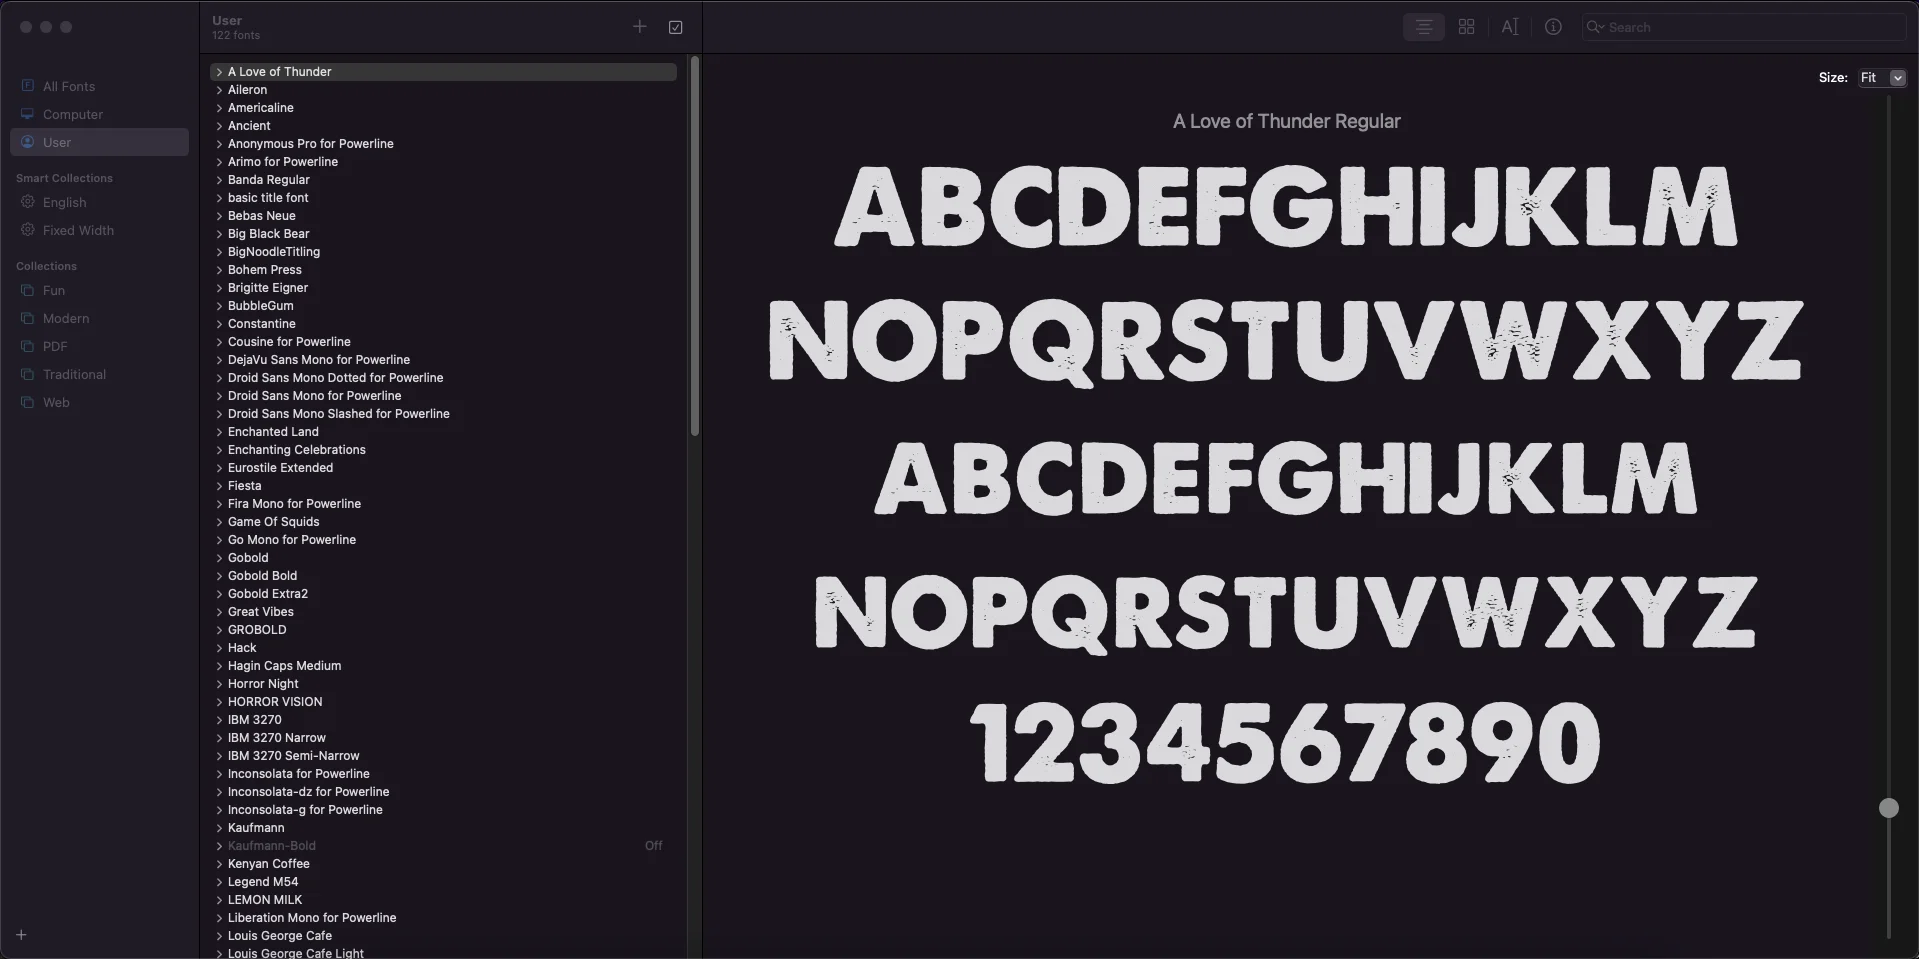Click into the Search field
This screenshot has height=959, width=1919.
[1744, 27]
